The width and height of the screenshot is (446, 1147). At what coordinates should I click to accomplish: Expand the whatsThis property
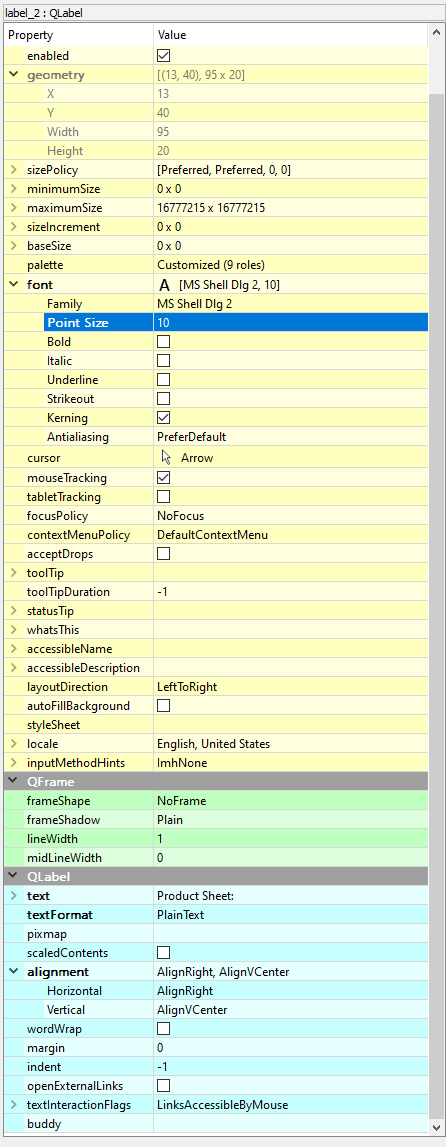click(14, 630)
